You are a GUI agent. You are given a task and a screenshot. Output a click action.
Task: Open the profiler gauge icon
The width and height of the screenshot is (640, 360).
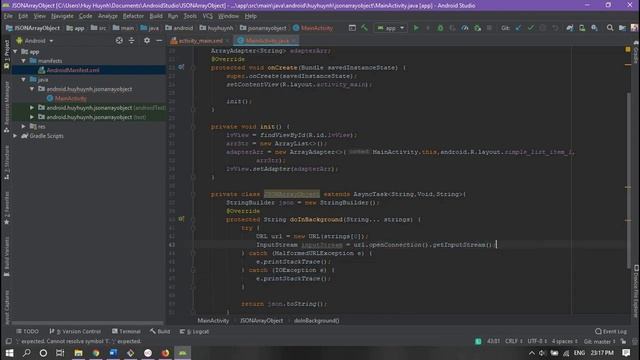(465, 28)
